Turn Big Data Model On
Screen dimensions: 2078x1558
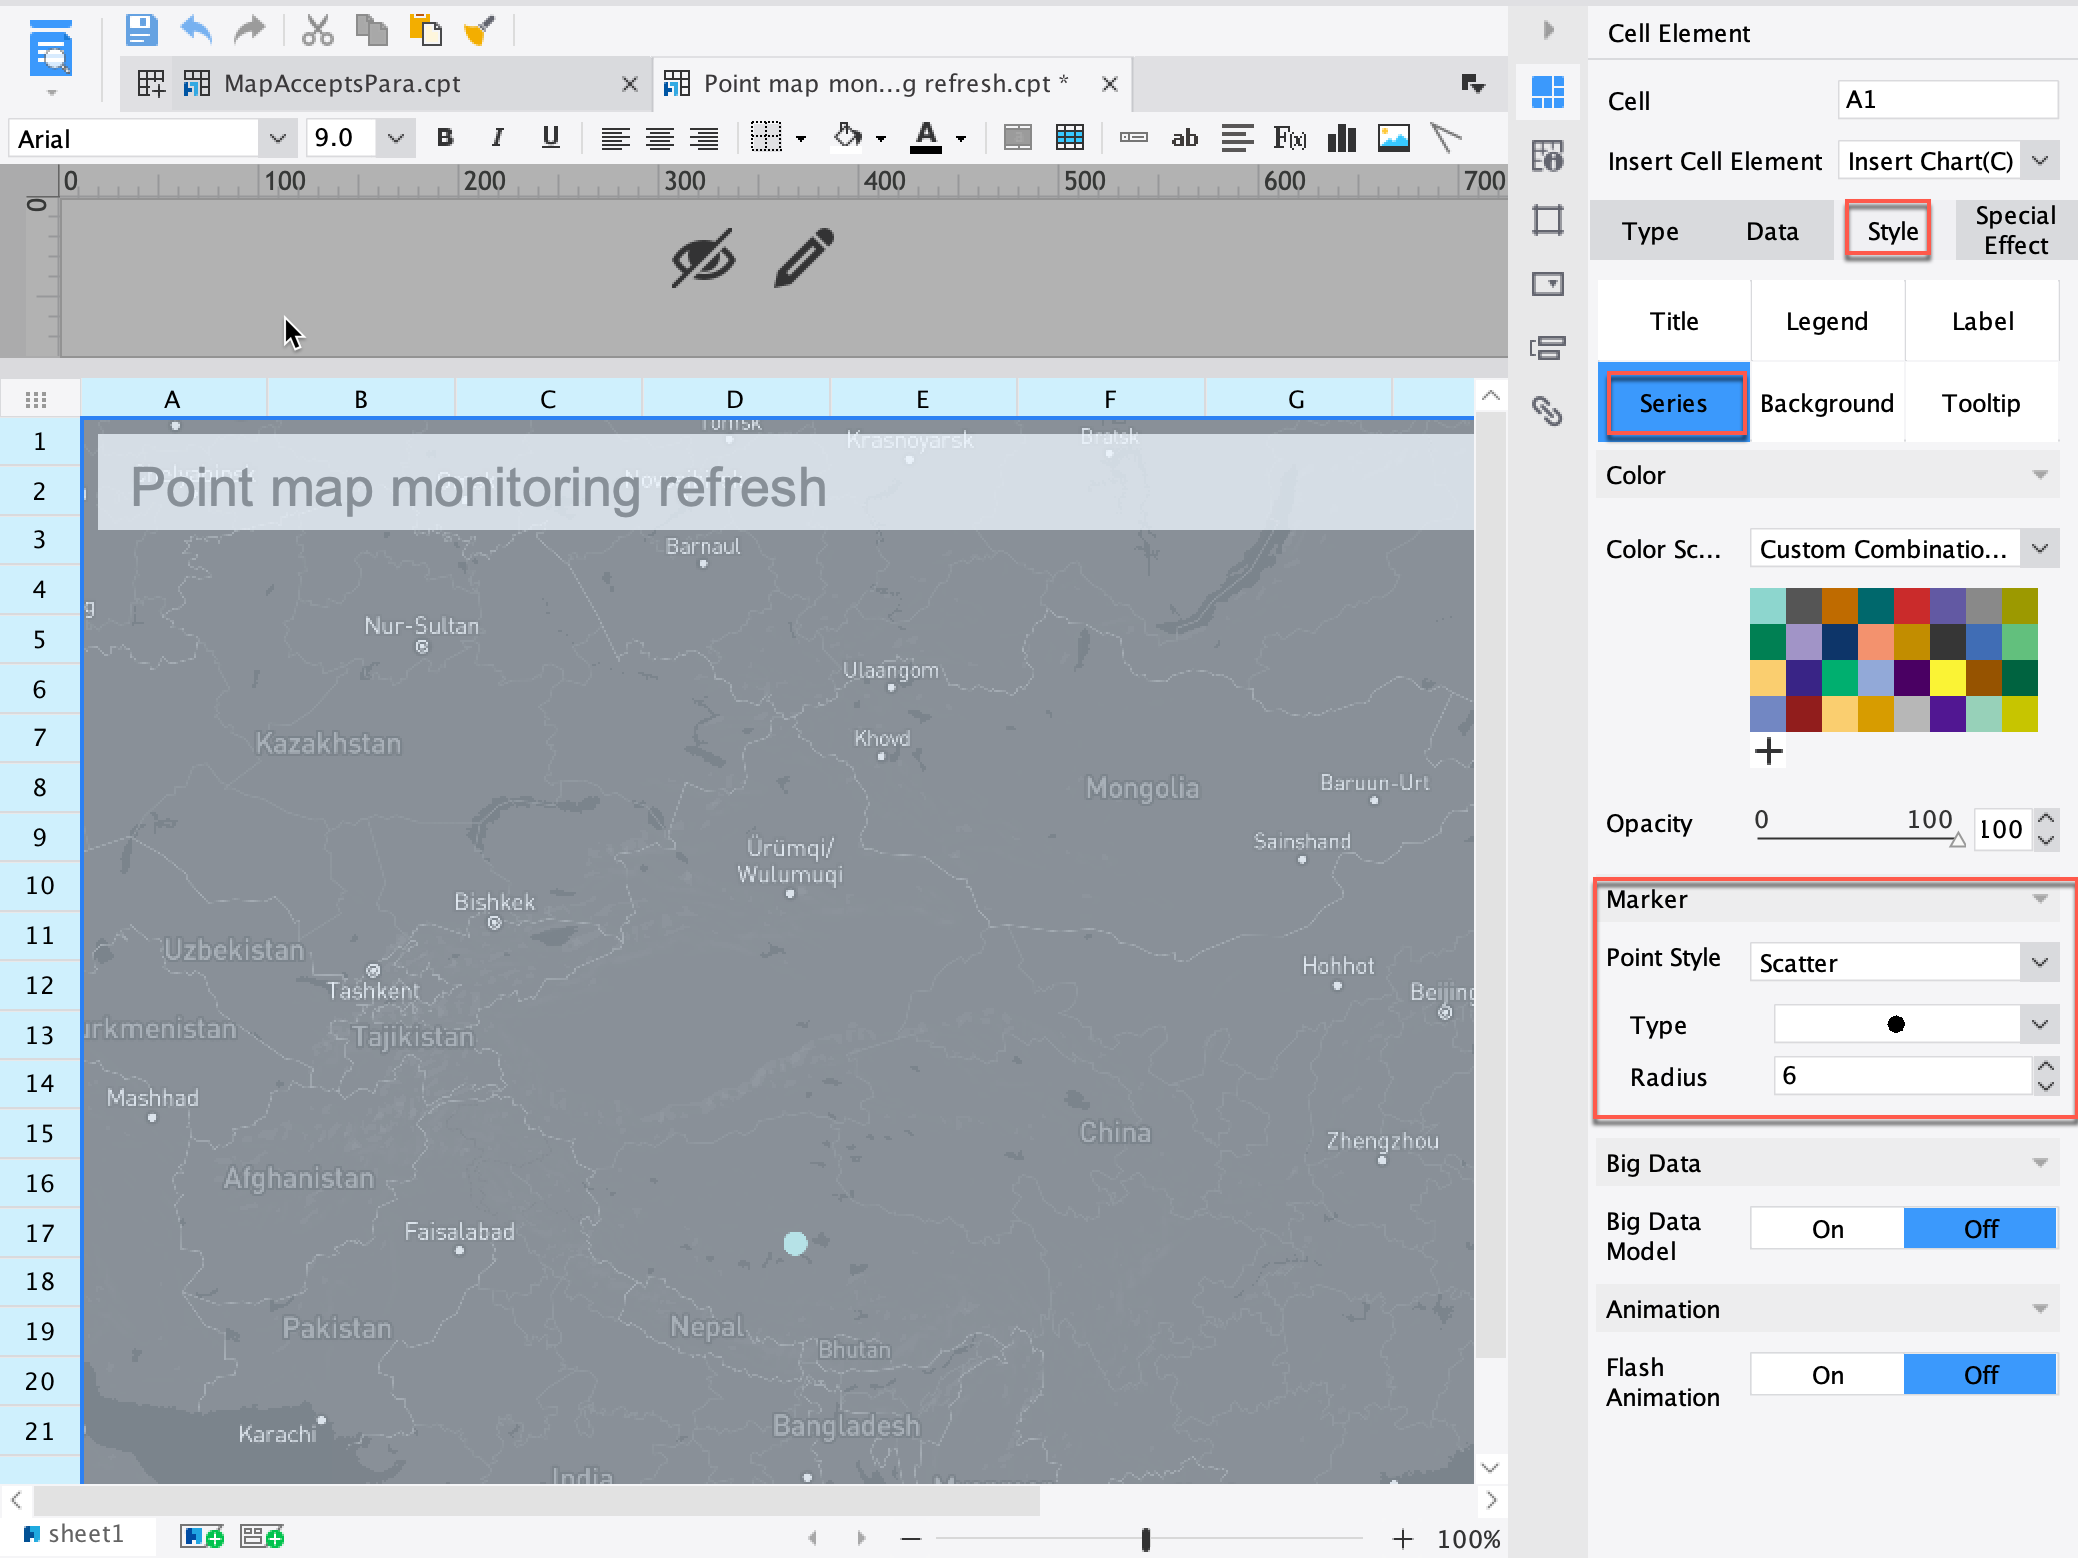point(1826,1229)
